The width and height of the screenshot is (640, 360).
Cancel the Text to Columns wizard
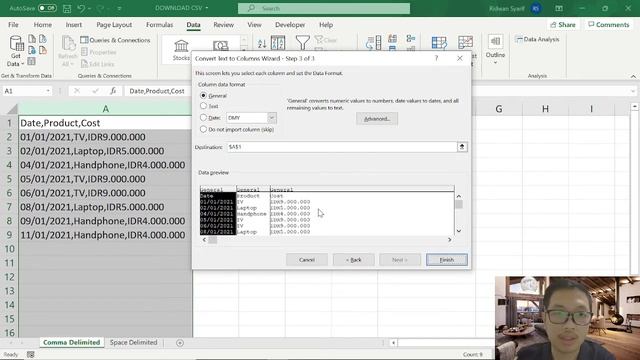tap(307, 260)
